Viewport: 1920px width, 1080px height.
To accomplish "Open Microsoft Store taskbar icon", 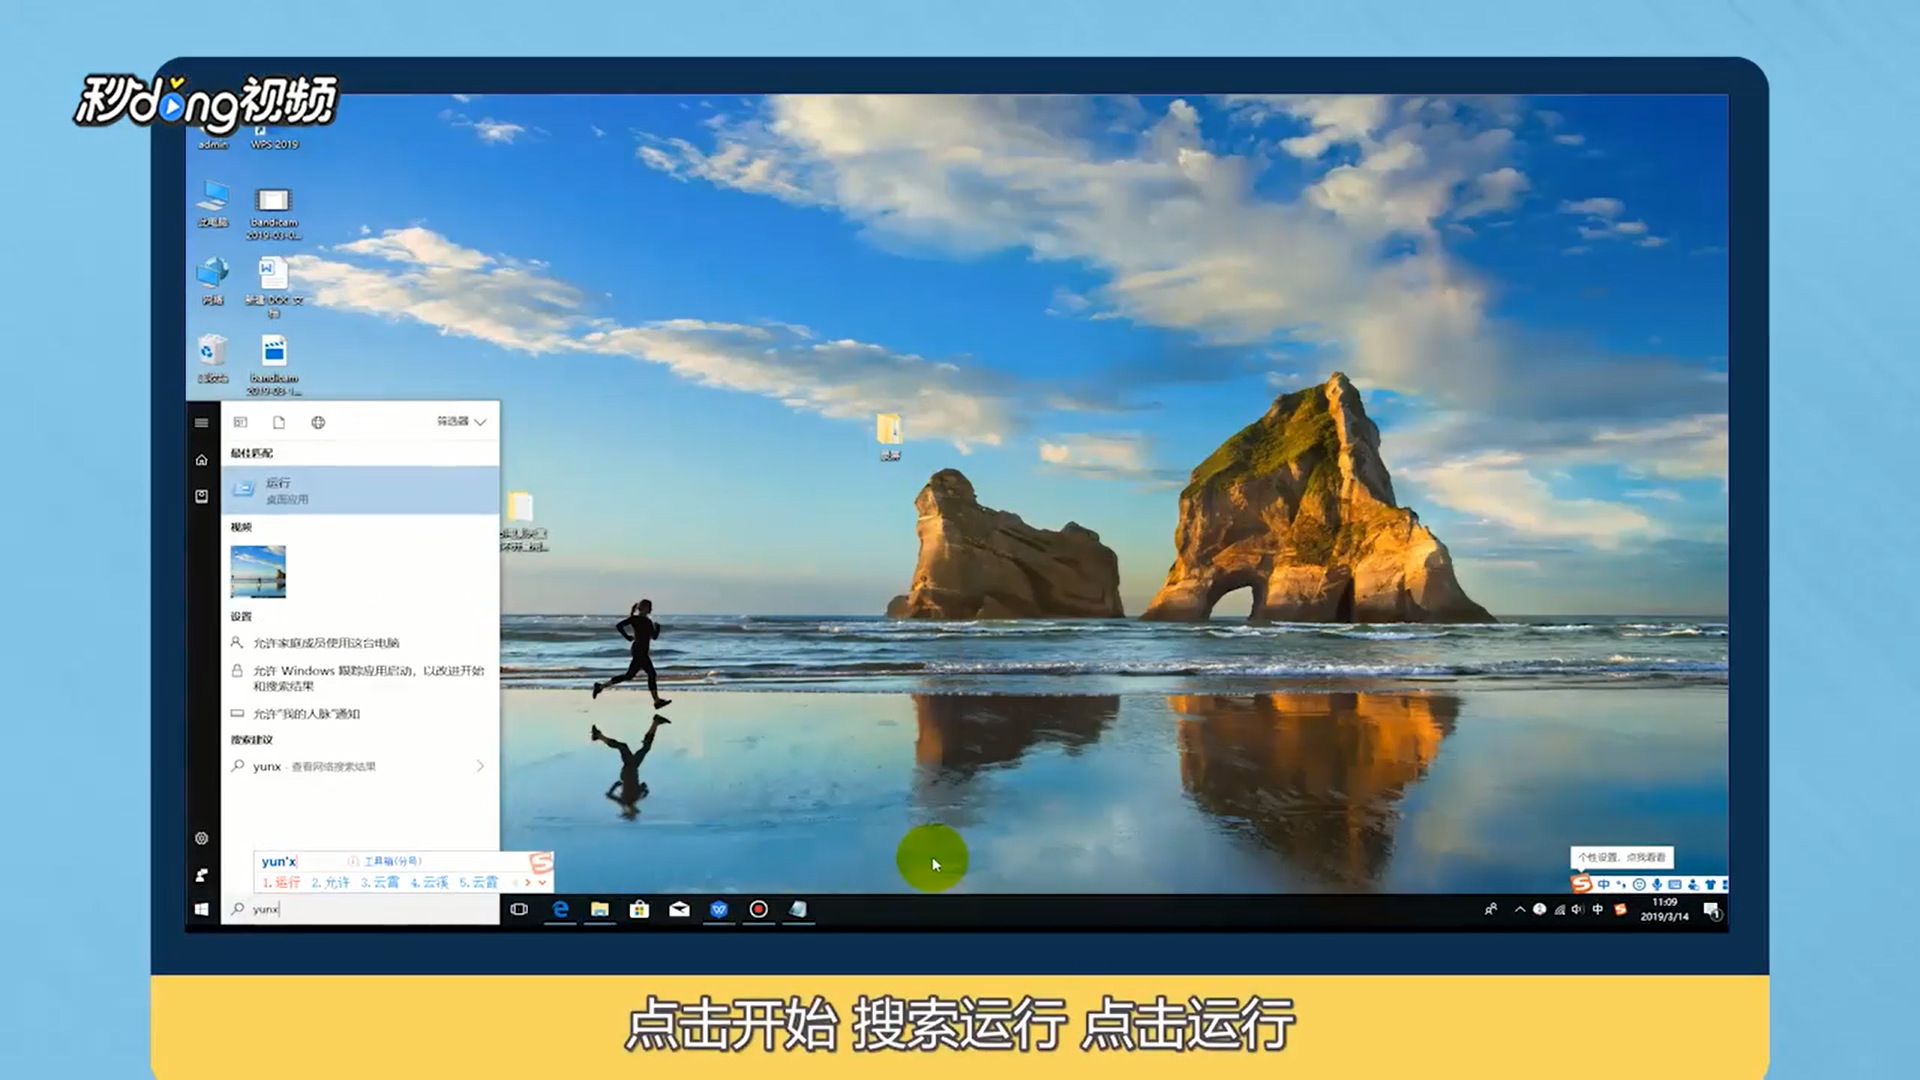I will coord(639,909).
